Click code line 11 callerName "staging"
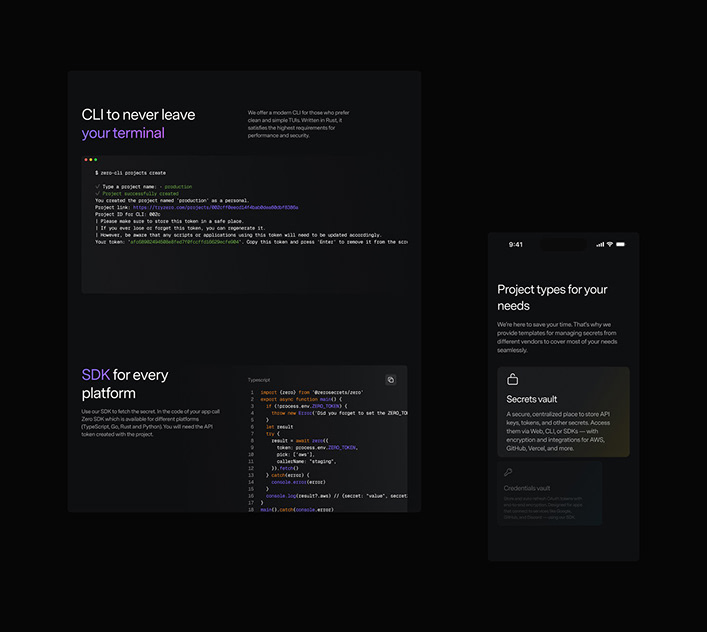Image resolution: width=707 pixels, height=632 pixels. [306, 462]
